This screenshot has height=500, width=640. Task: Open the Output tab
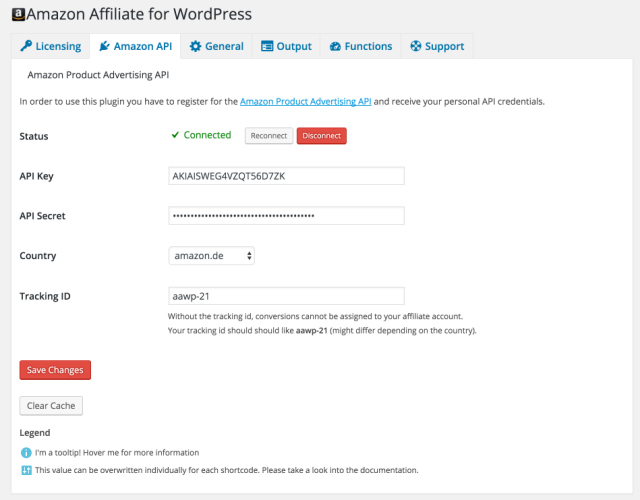coord(286,46)
